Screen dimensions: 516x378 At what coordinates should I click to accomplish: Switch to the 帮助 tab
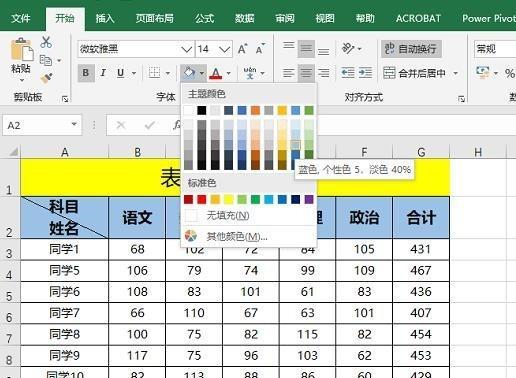coord(365,18)
